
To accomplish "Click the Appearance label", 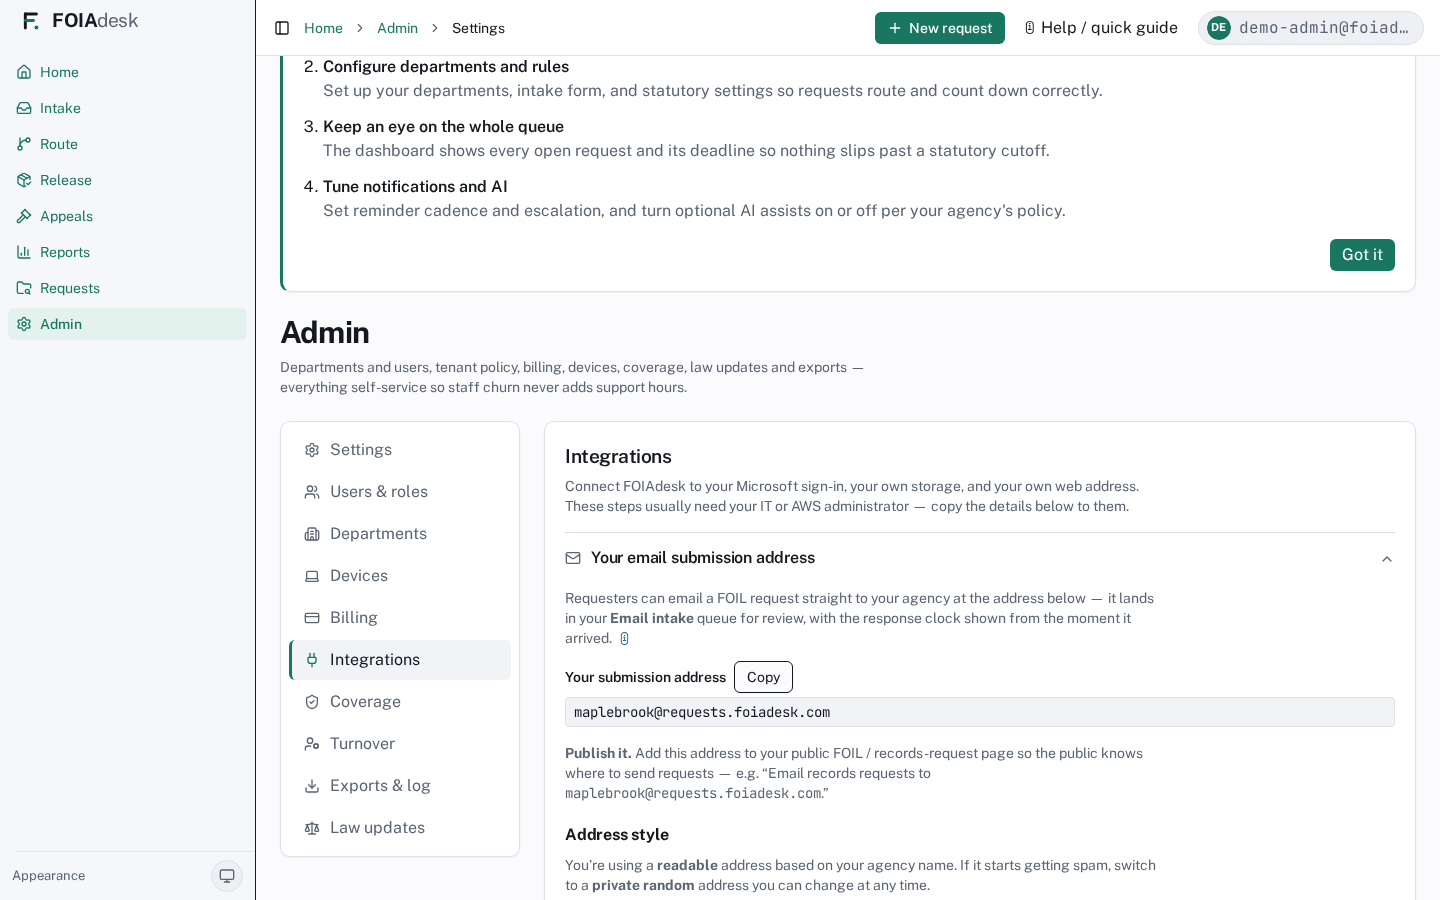I will (x=49, y=876).
